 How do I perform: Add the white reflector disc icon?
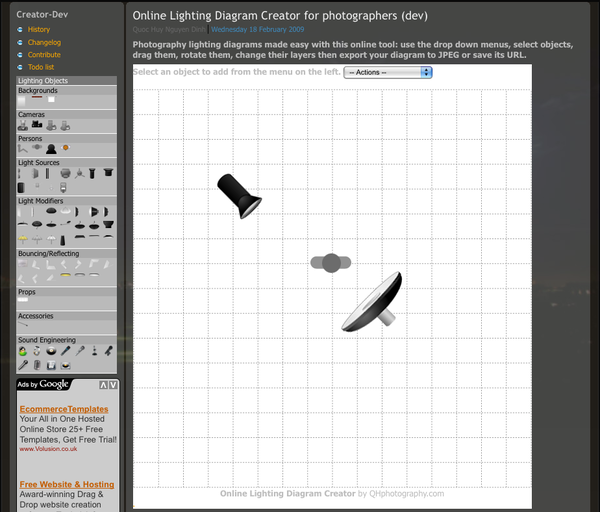pyautogui.click(x=94, y=275)
